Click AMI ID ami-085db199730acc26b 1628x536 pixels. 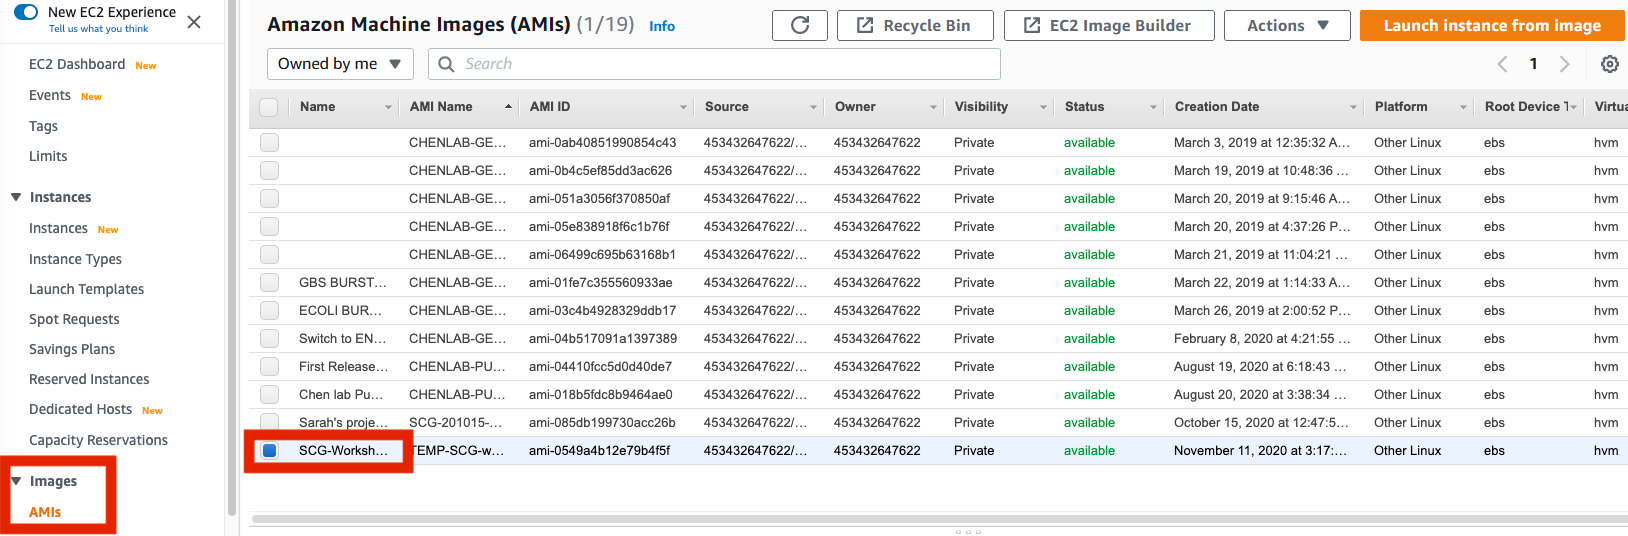pyautogui.click(x=602, y=423)
